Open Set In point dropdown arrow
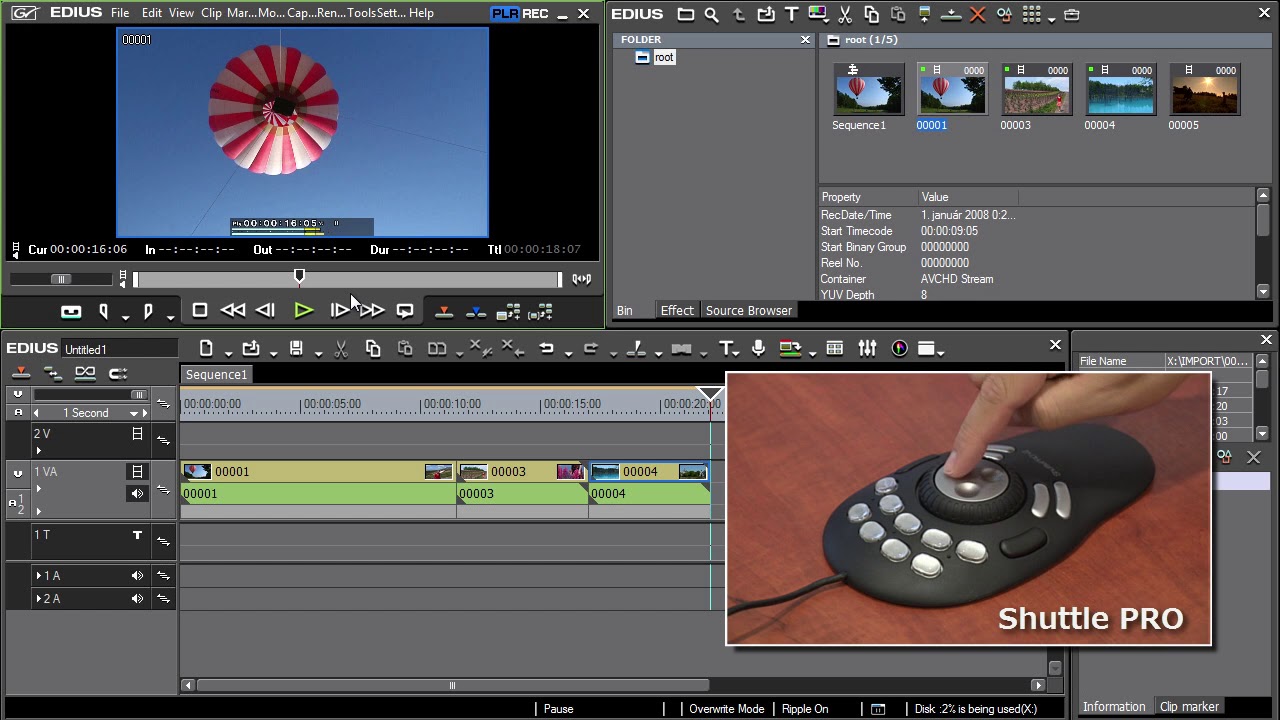Screen dimensions: 1280x720 click(125, 316)
